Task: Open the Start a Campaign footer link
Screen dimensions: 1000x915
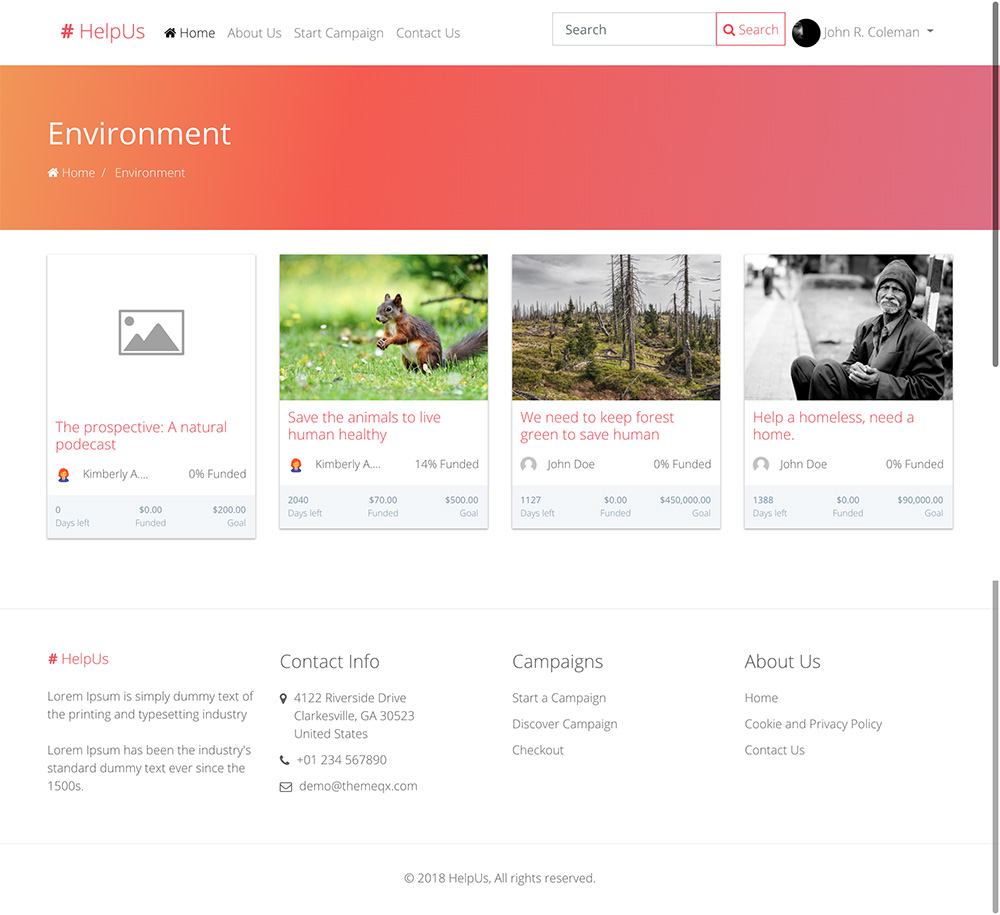Action: tap(559, 698)
